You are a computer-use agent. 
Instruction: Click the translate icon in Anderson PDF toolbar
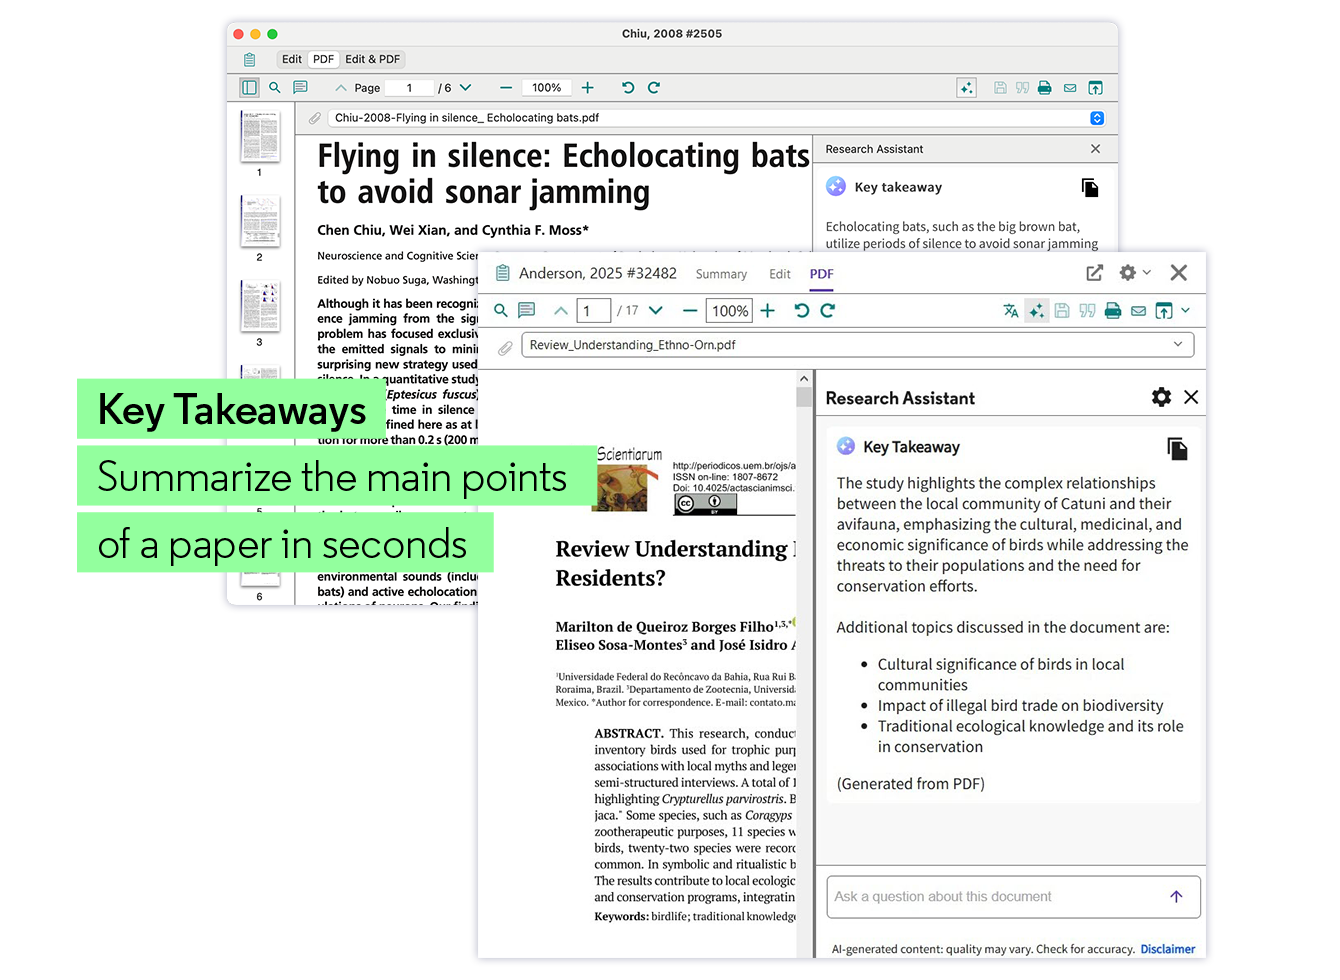click(1010, 311)
